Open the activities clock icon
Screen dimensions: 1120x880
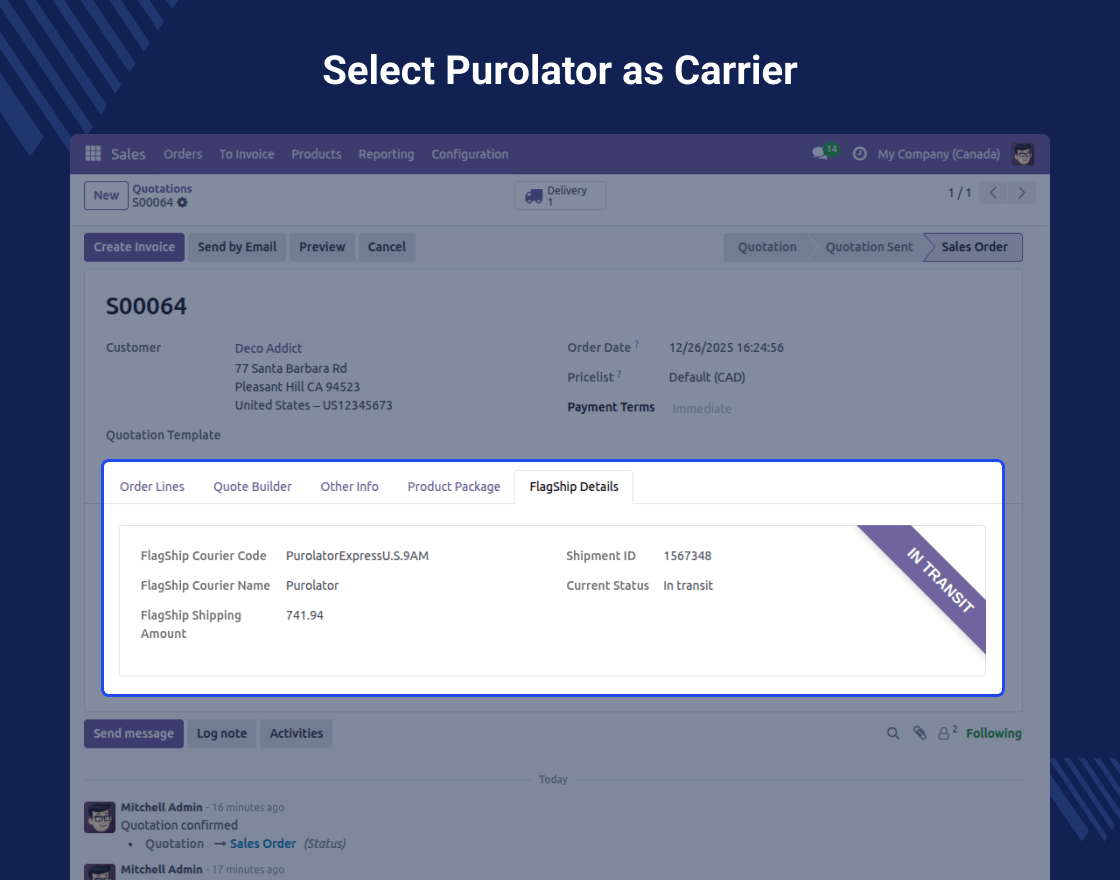(x=859, y=154)
